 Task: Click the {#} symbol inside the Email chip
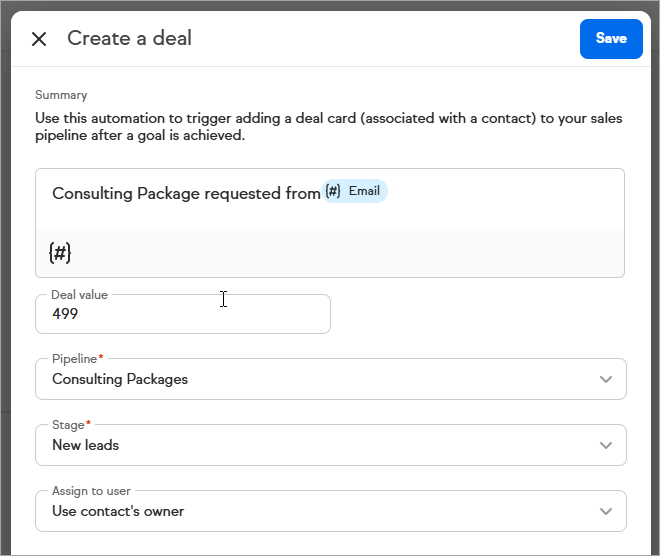pos(334,192)
